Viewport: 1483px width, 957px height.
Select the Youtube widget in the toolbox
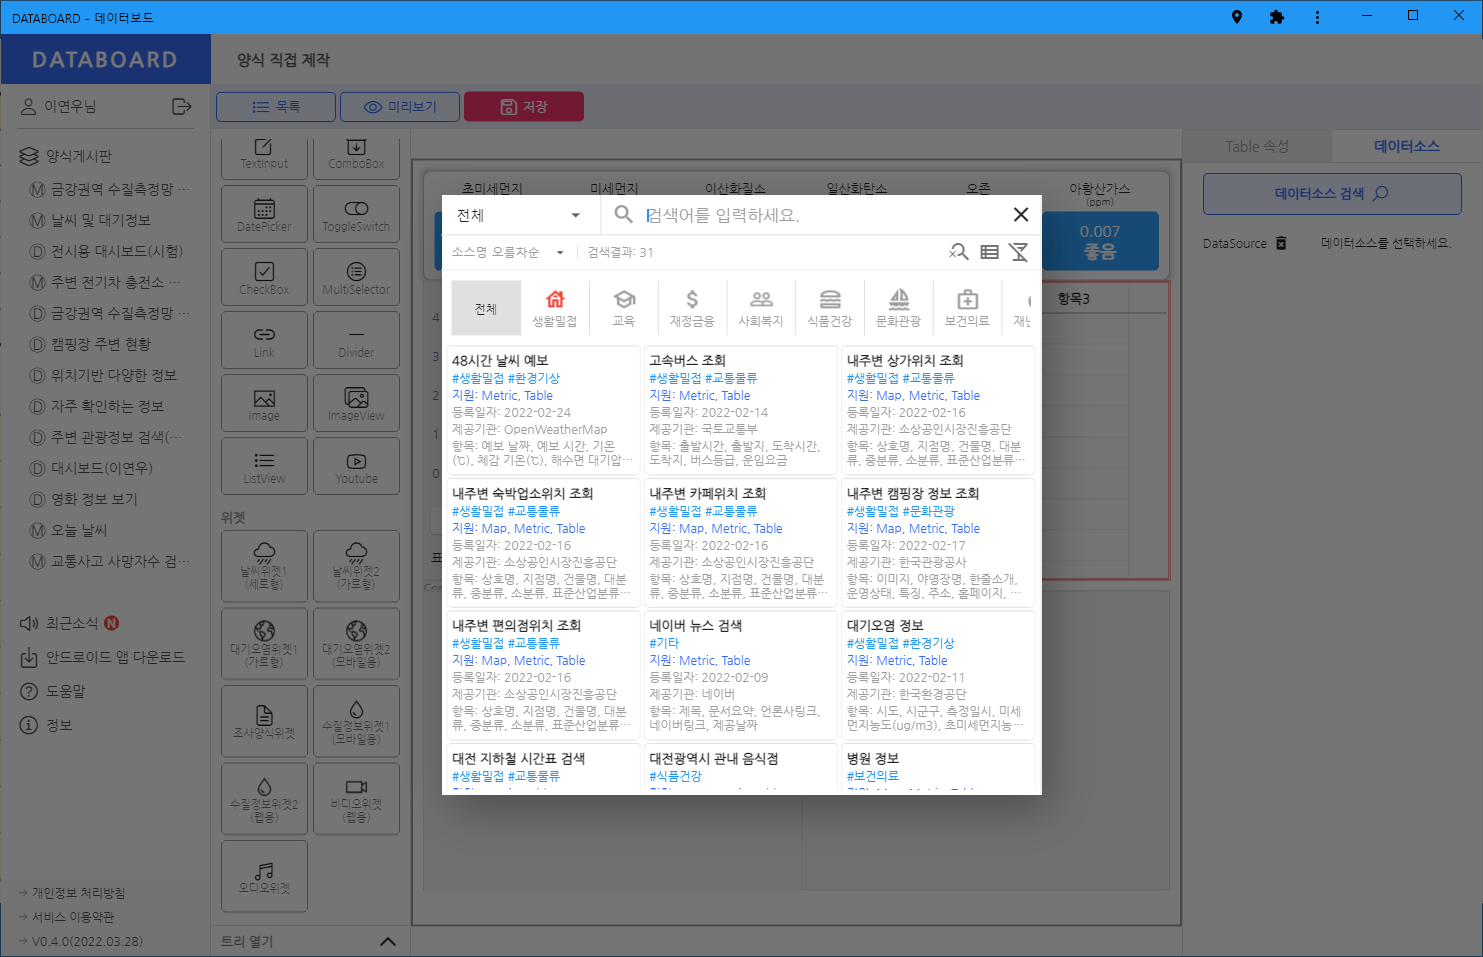pyautogui.click(x=356, y=466)
